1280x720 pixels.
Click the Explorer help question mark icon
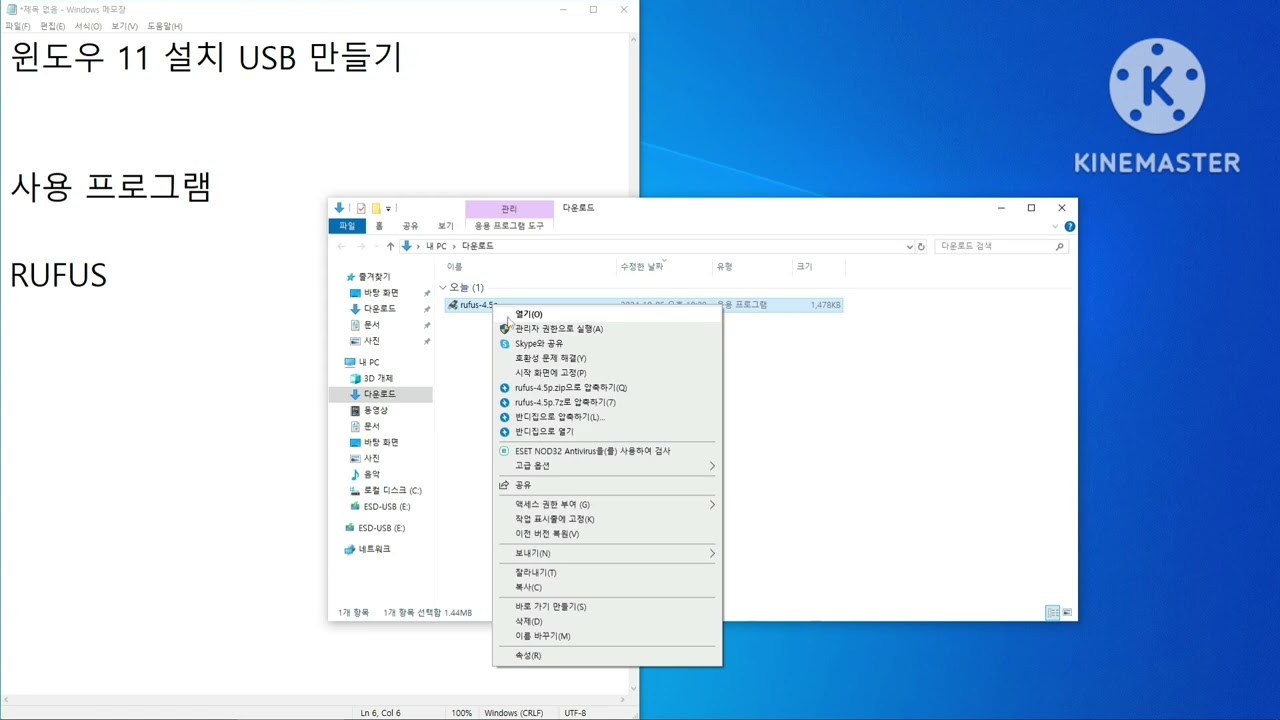point(1069,227)
